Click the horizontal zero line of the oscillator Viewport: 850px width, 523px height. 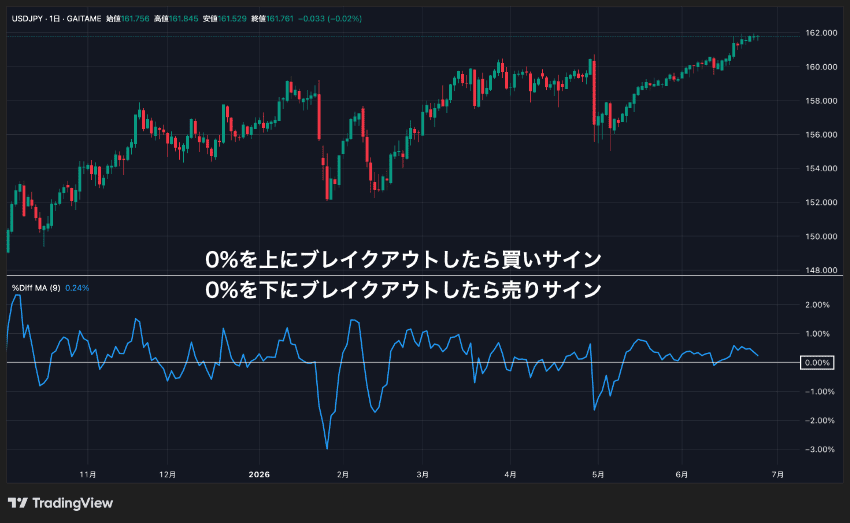click(403, 362)
